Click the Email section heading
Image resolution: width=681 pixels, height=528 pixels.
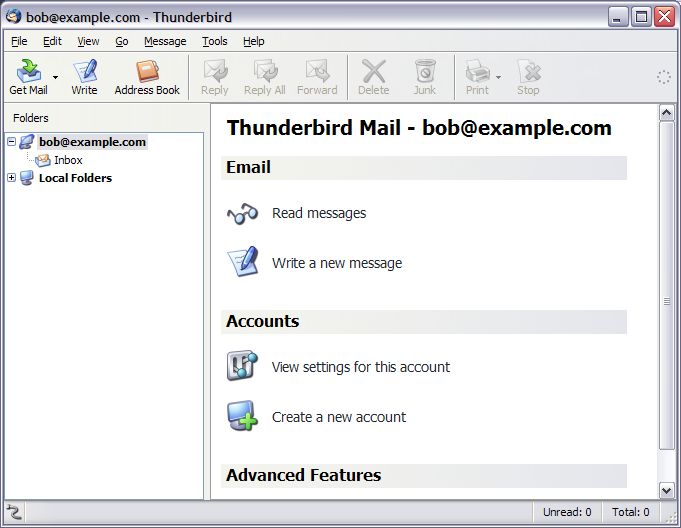point(248,168)
